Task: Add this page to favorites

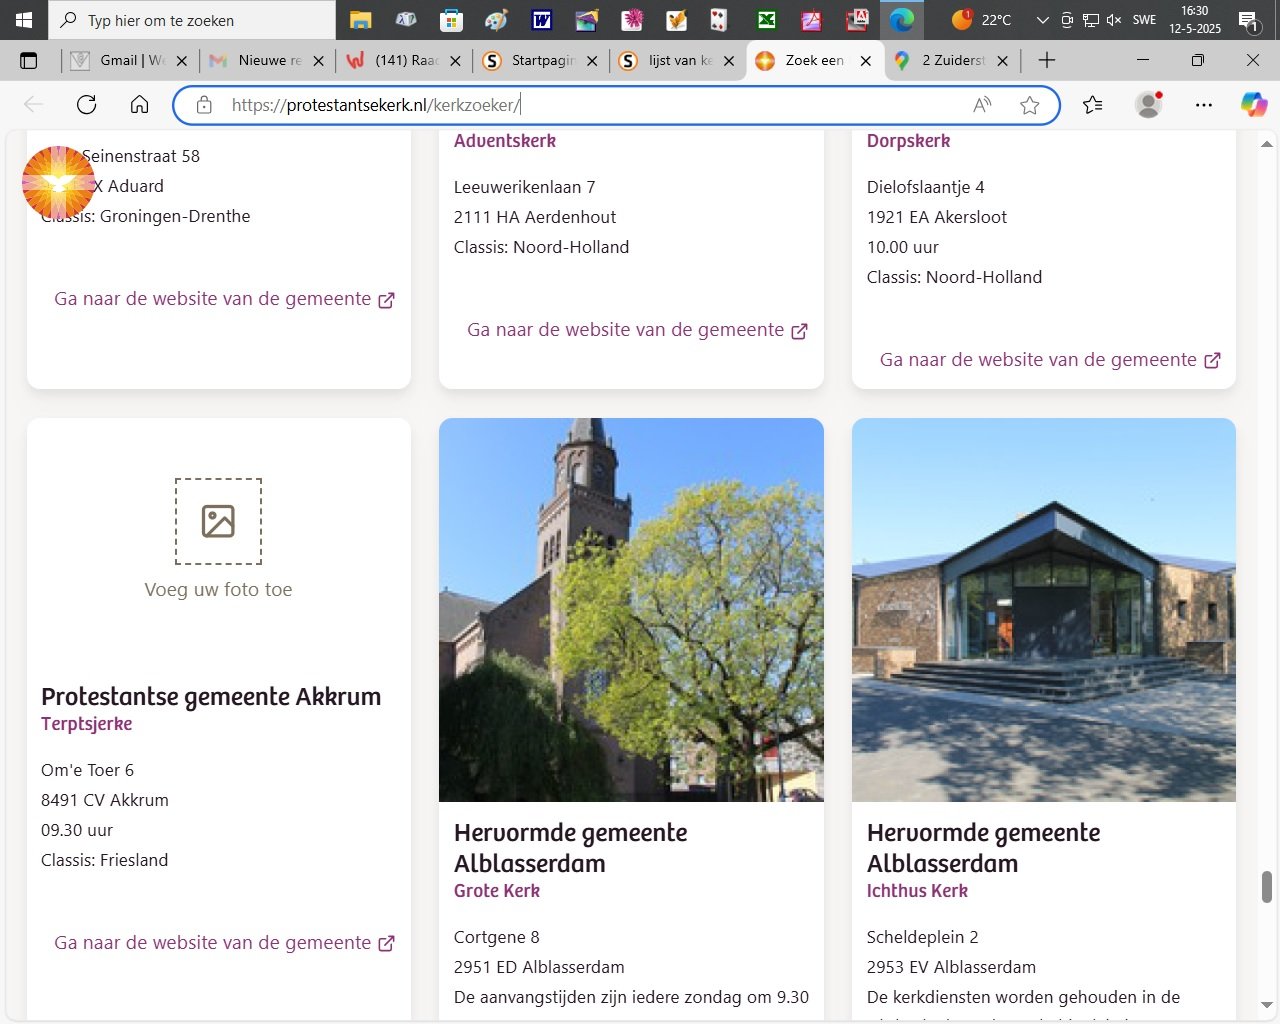Action: 1029,105
